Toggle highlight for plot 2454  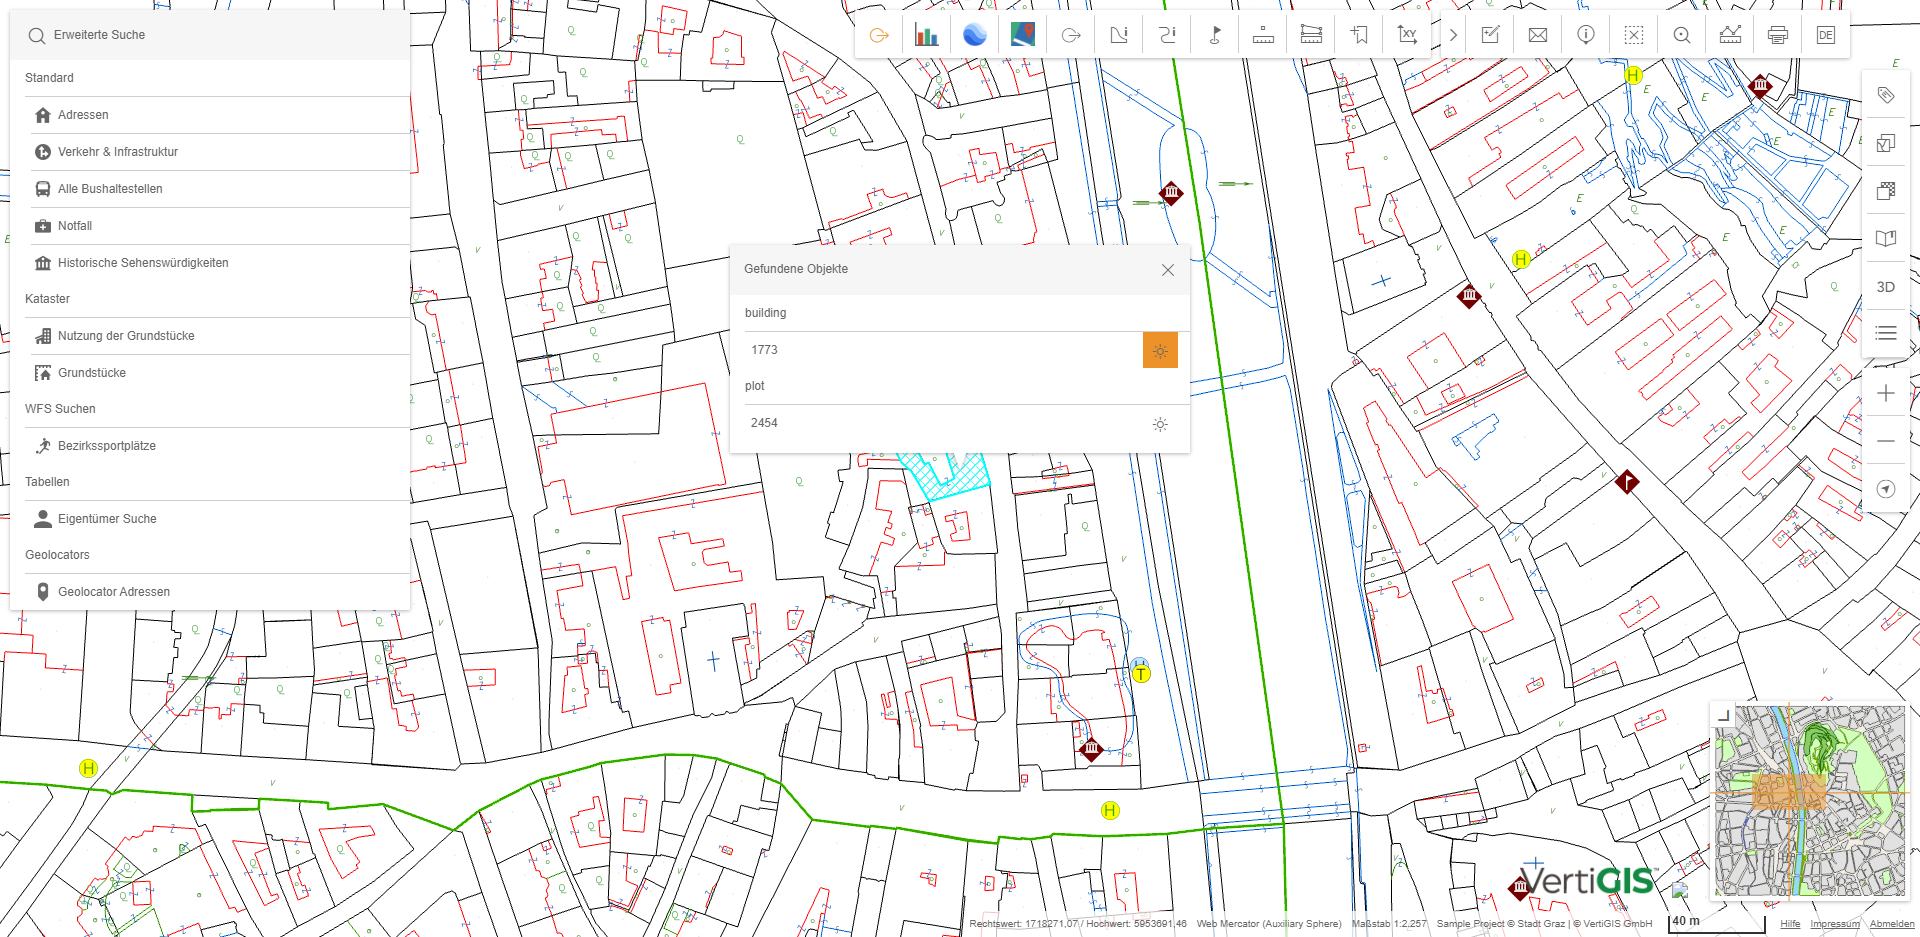pos(1160,424)
